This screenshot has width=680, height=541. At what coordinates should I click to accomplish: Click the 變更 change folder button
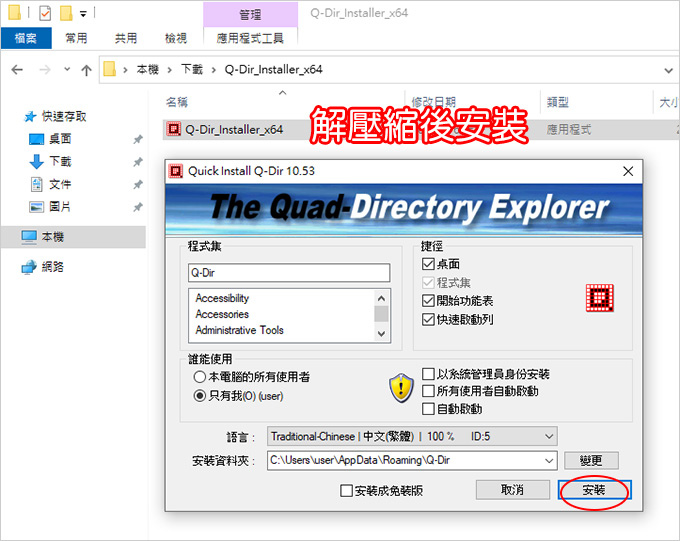[x=591, y=460]
